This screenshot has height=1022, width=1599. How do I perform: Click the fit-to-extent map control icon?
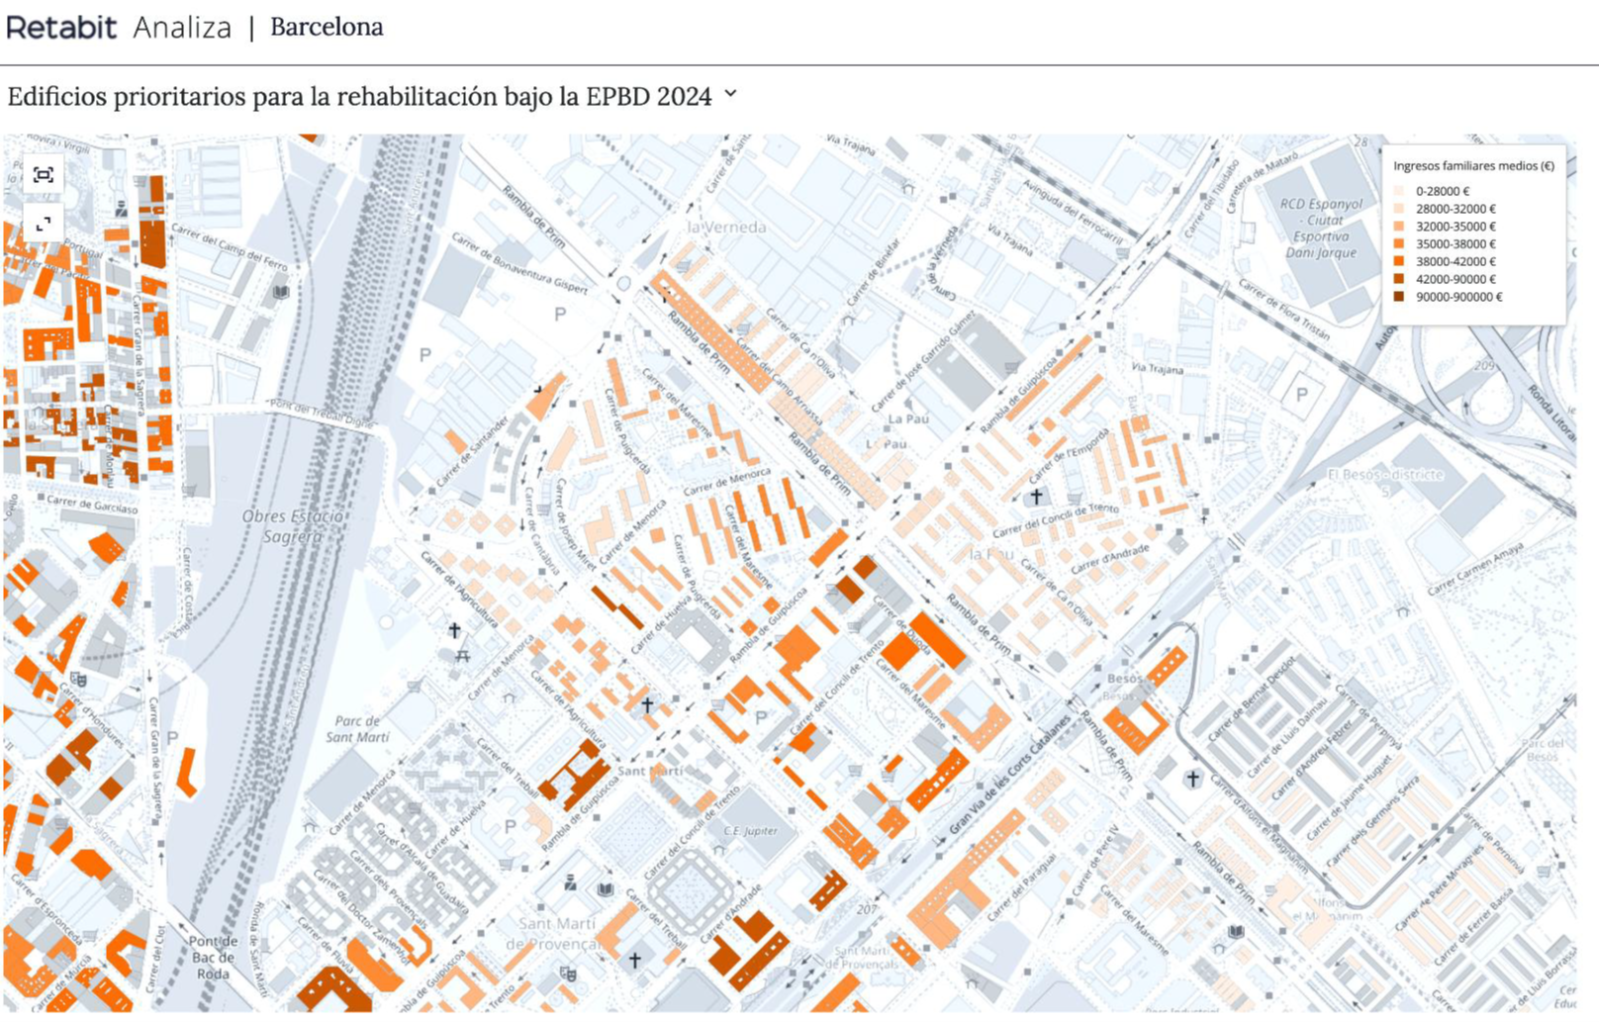(x=43, y=175)
